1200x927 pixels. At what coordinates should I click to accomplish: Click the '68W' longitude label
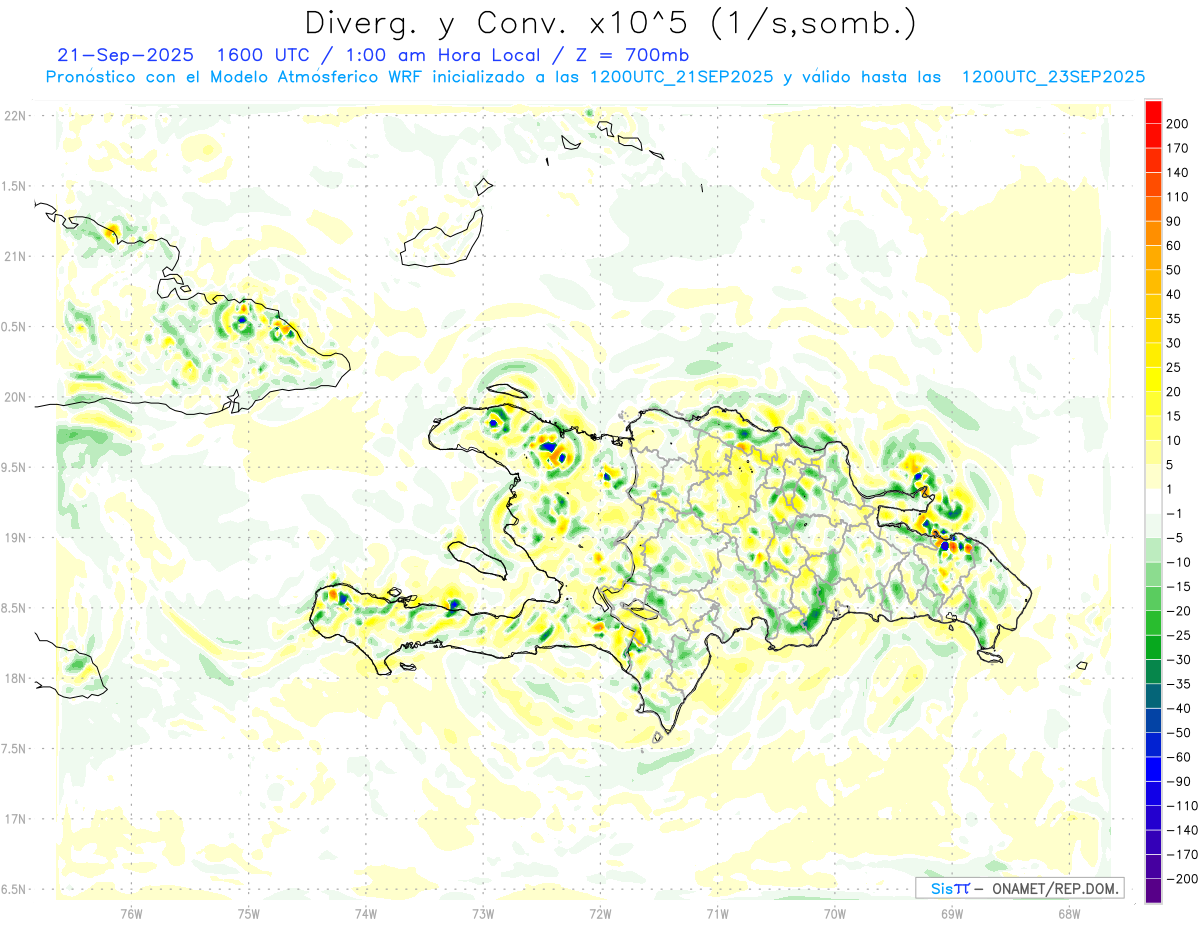(x=1069, y=914)
